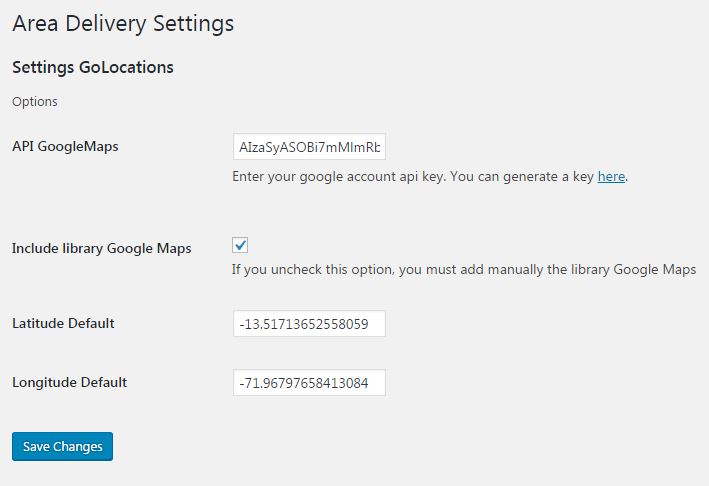Screen dimensions: 709x486
Task: Click the API GoogleMaps key input field
Action: pyautogui.click(x=309, y=146)
